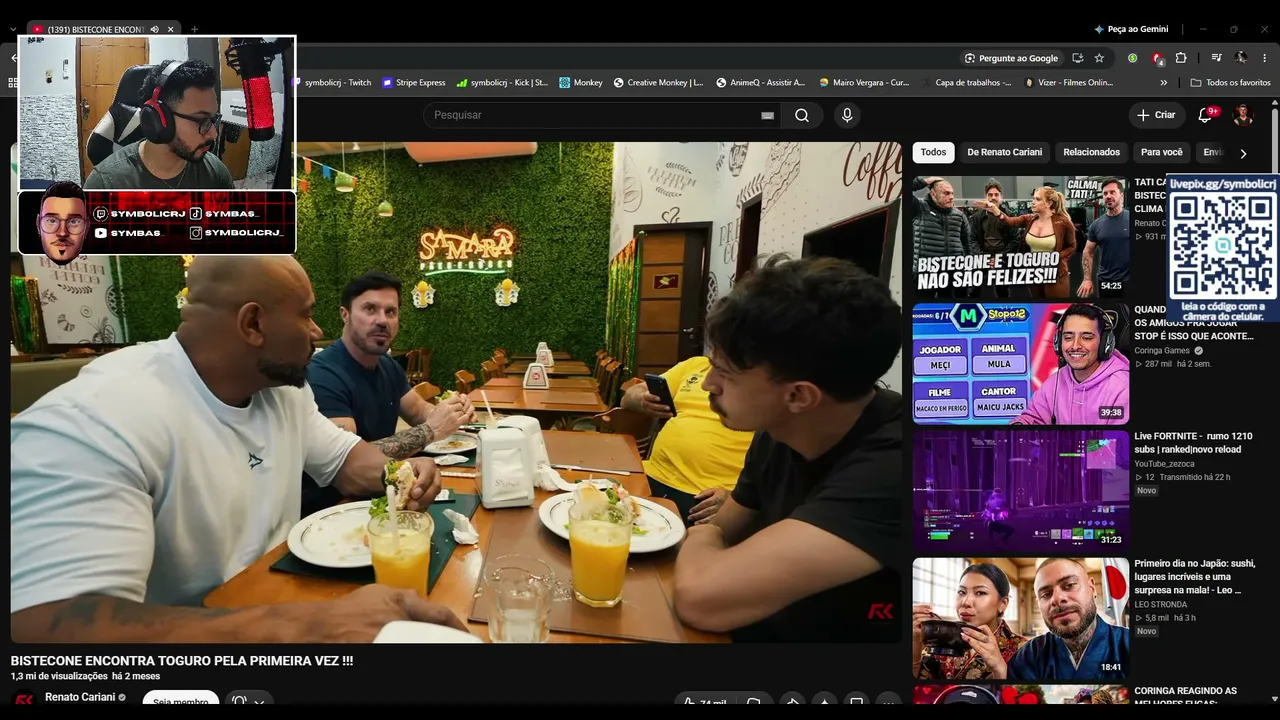Open the Stopots Coringa Games video thumbnail
Screen dimensions: 1280x720
tap(1021, 364)
